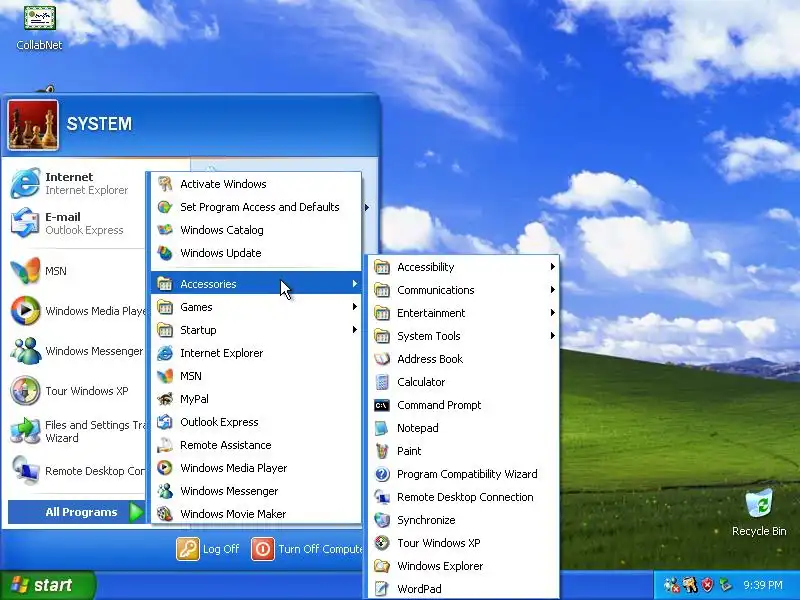Open Tour Windows XP in Accessories submenu
This screenshot has height=600, width=800.
click(463, 543)
